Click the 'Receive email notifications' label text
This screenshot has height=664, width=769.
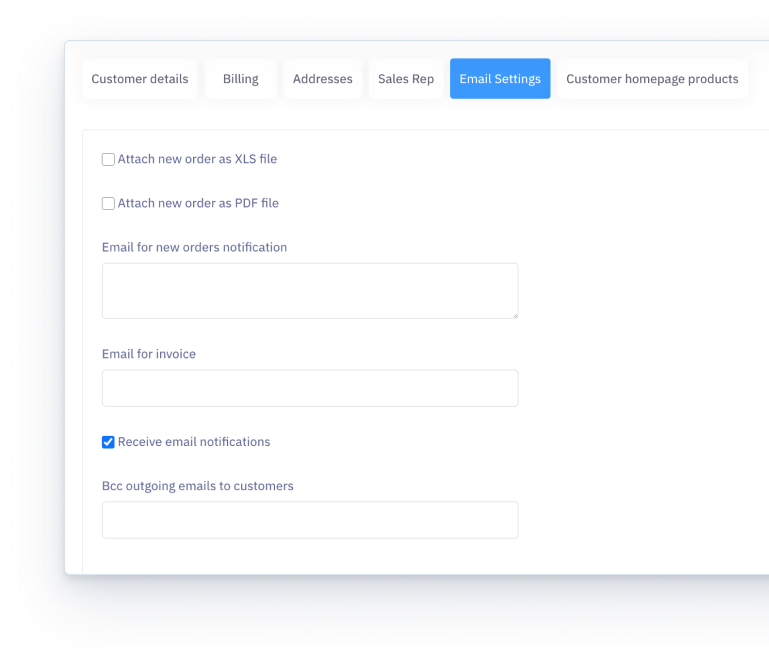coord(194,442)
